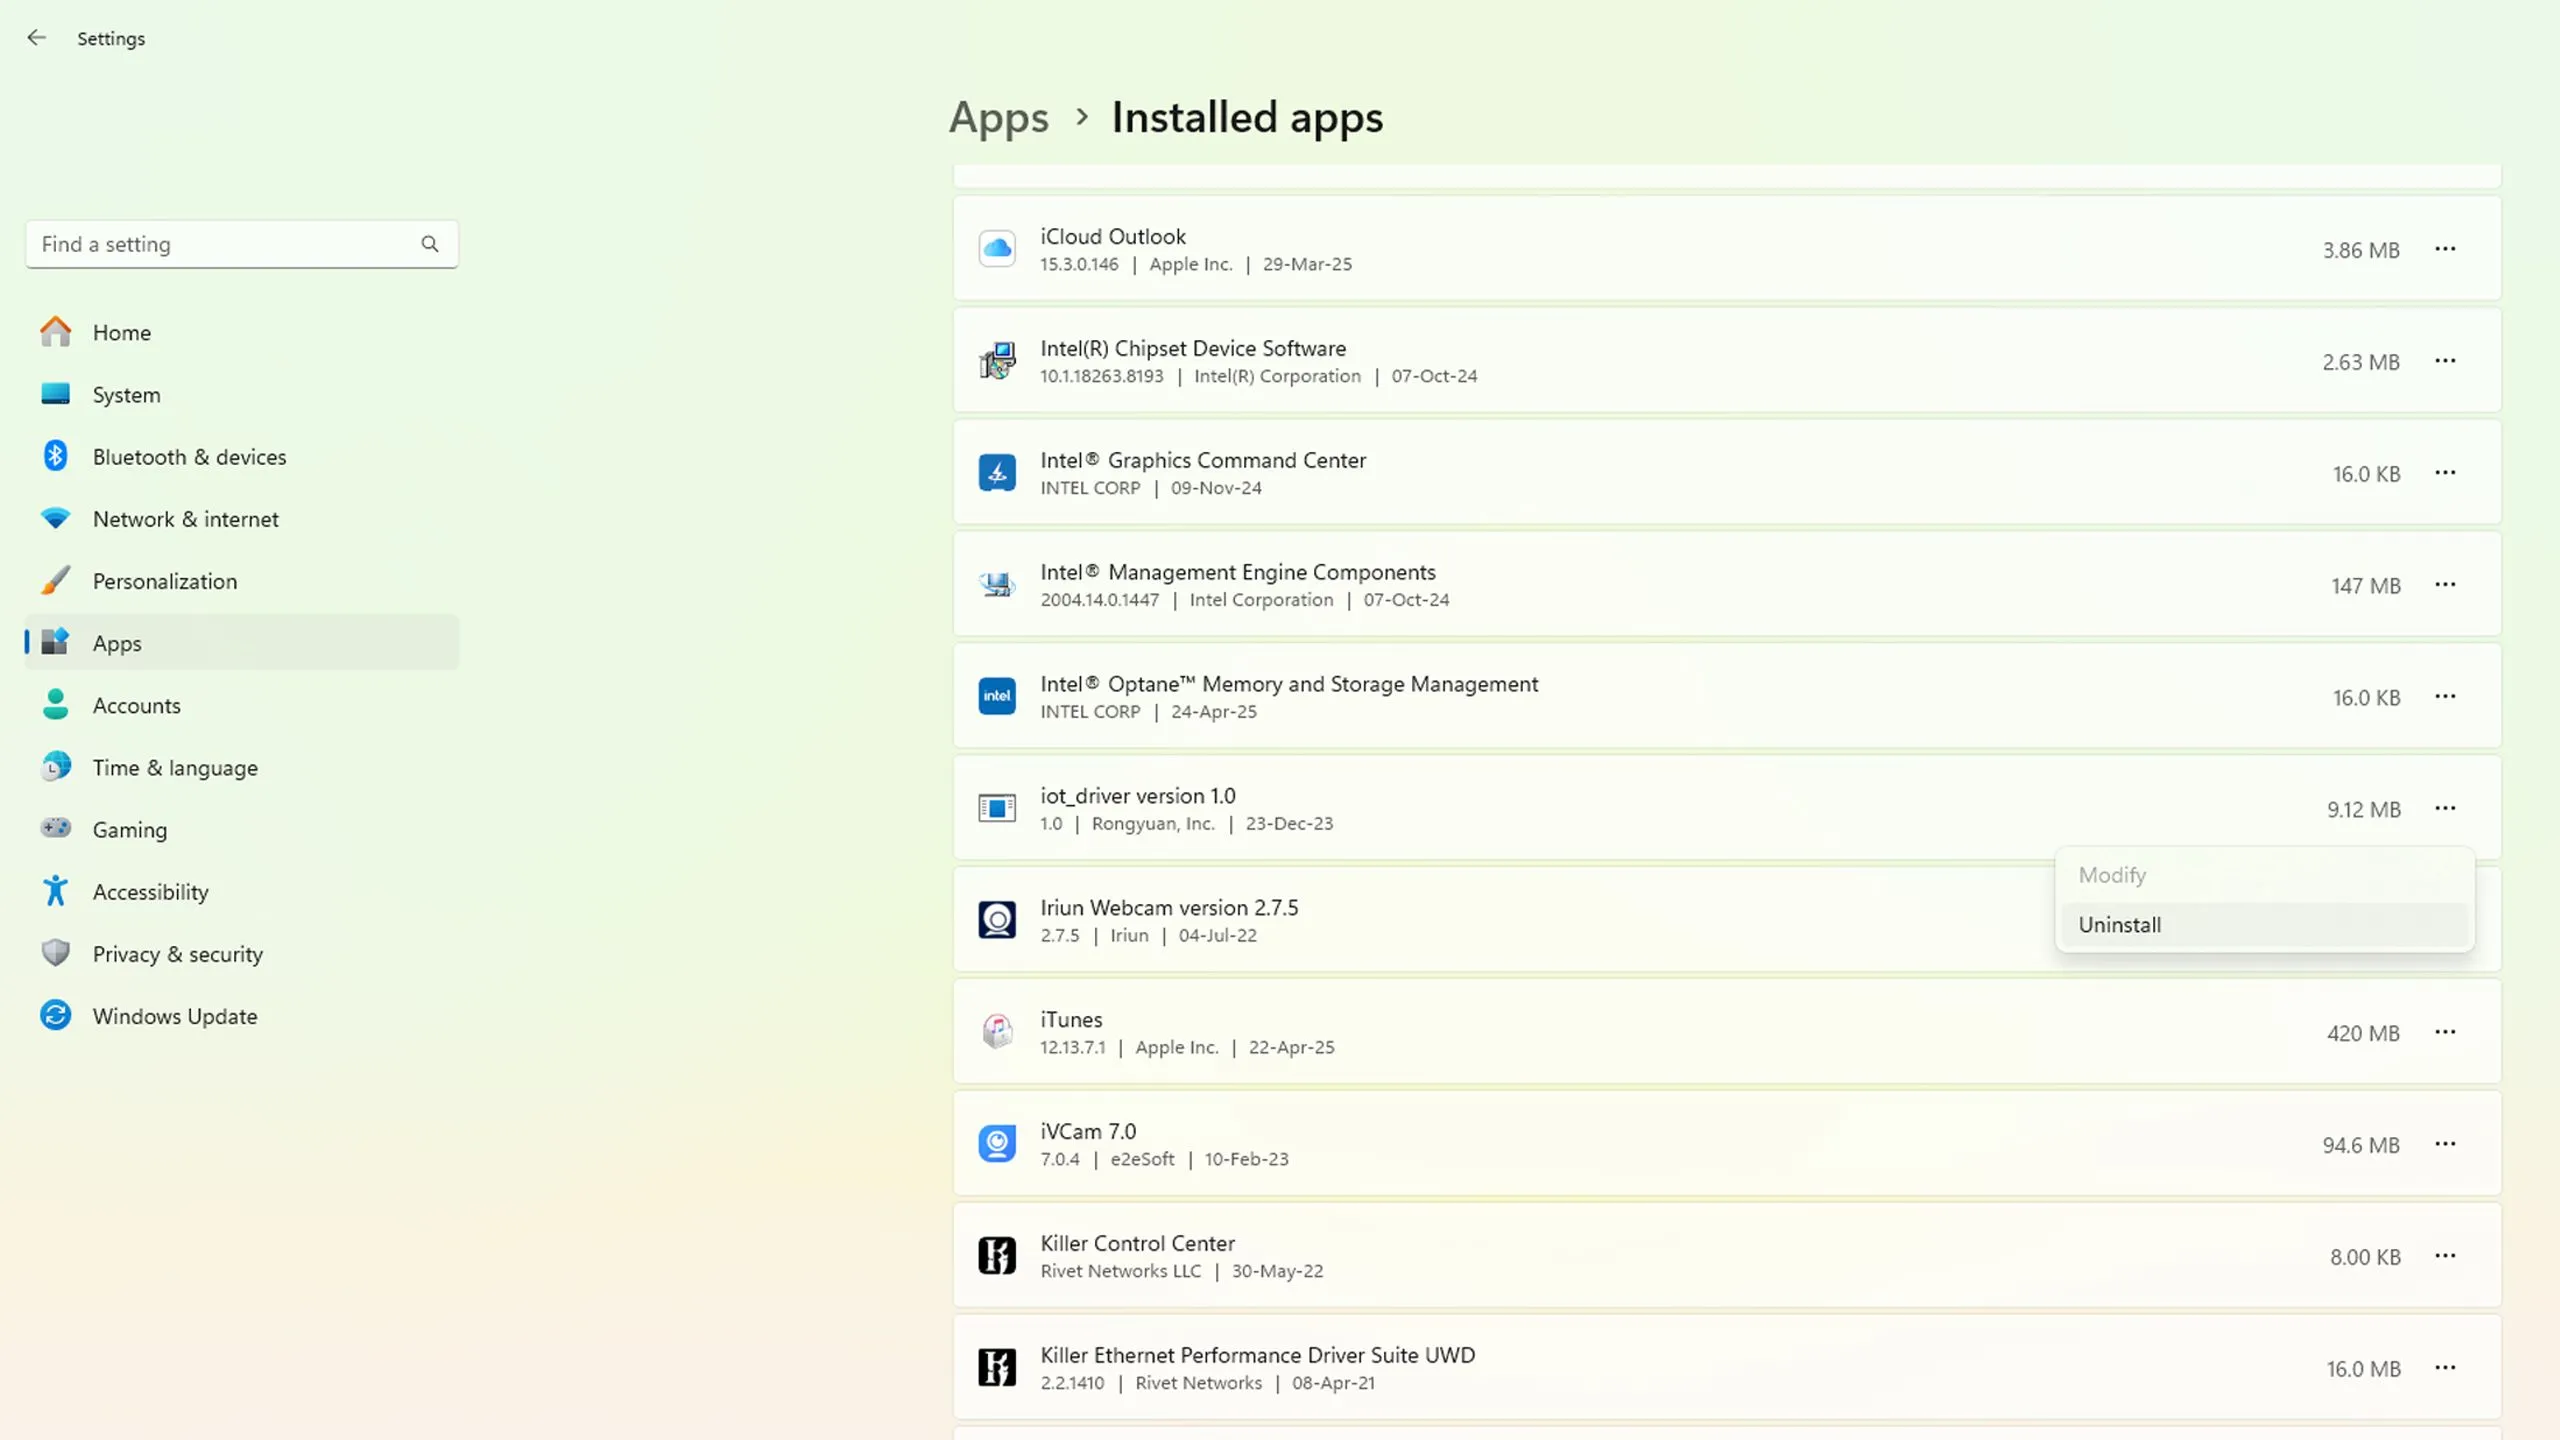Click Intel Optane Memory and Storage Management name
The width and height of the screenshot is (2560, 1440).
(1289, 685)
